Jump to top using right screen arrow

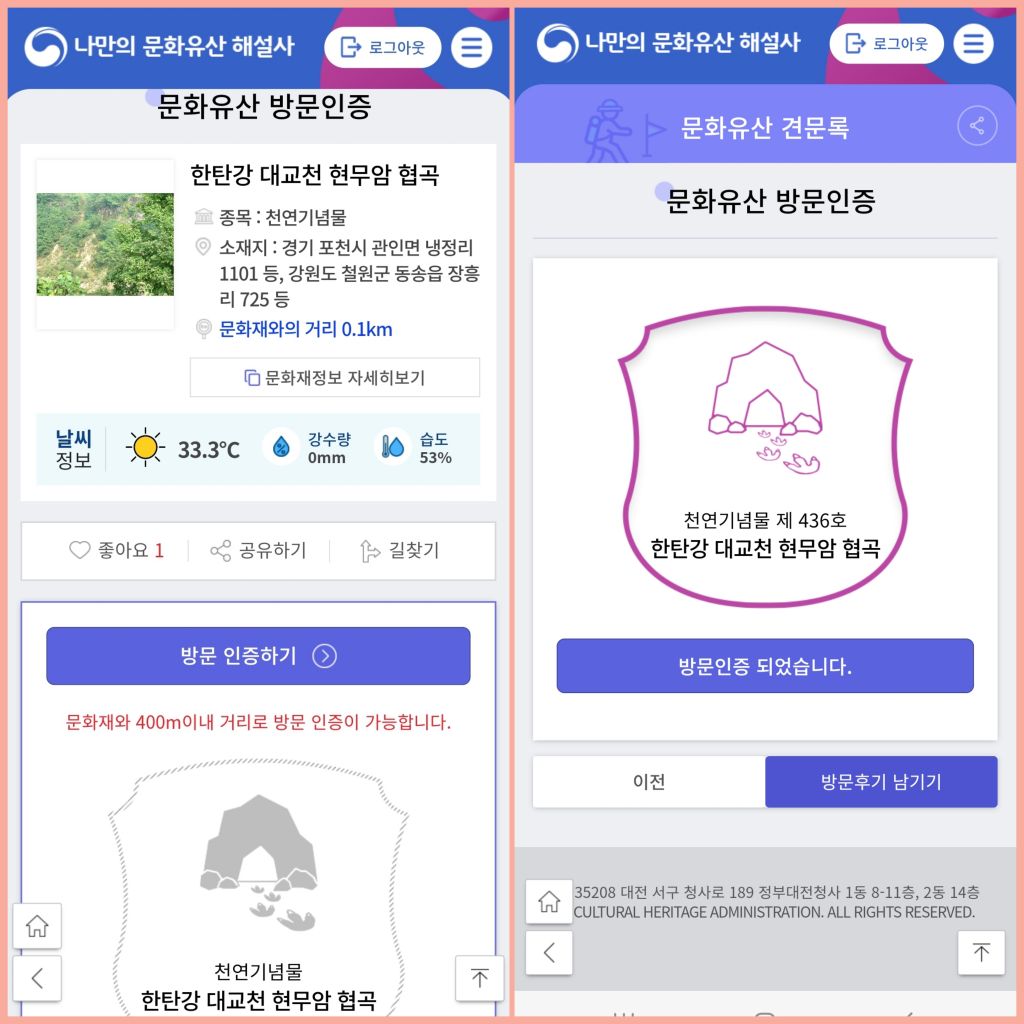pyautogui.click(x=981, y=952)
